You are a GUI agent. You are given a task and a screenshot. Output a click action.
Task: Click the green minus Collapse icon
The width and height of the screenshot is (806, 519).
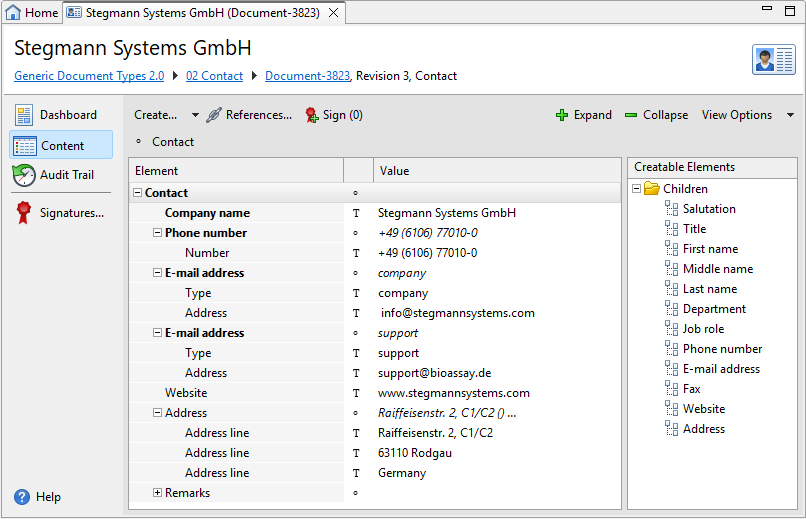[631, 115]
